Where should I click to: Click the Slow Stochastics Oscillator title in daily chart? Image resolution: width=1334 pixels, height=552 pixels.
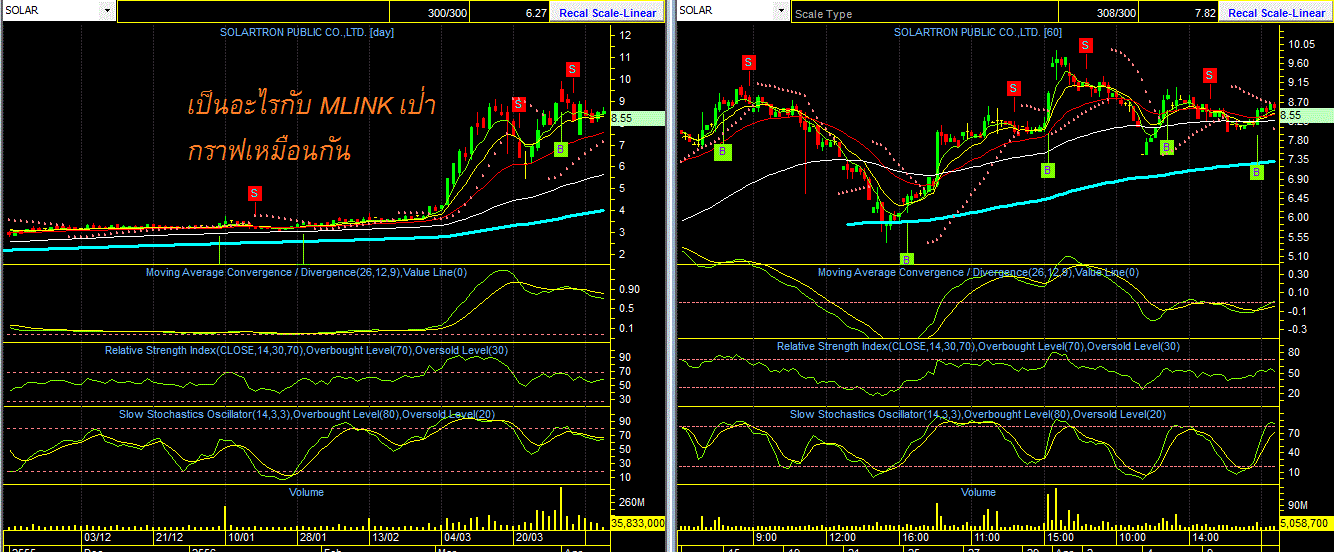tap(307, 413)
